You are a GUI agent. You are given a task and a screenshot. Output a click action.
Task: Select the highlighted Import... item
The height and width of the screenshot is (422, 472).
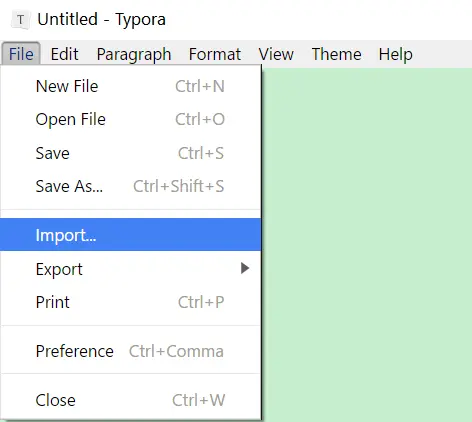130,235
